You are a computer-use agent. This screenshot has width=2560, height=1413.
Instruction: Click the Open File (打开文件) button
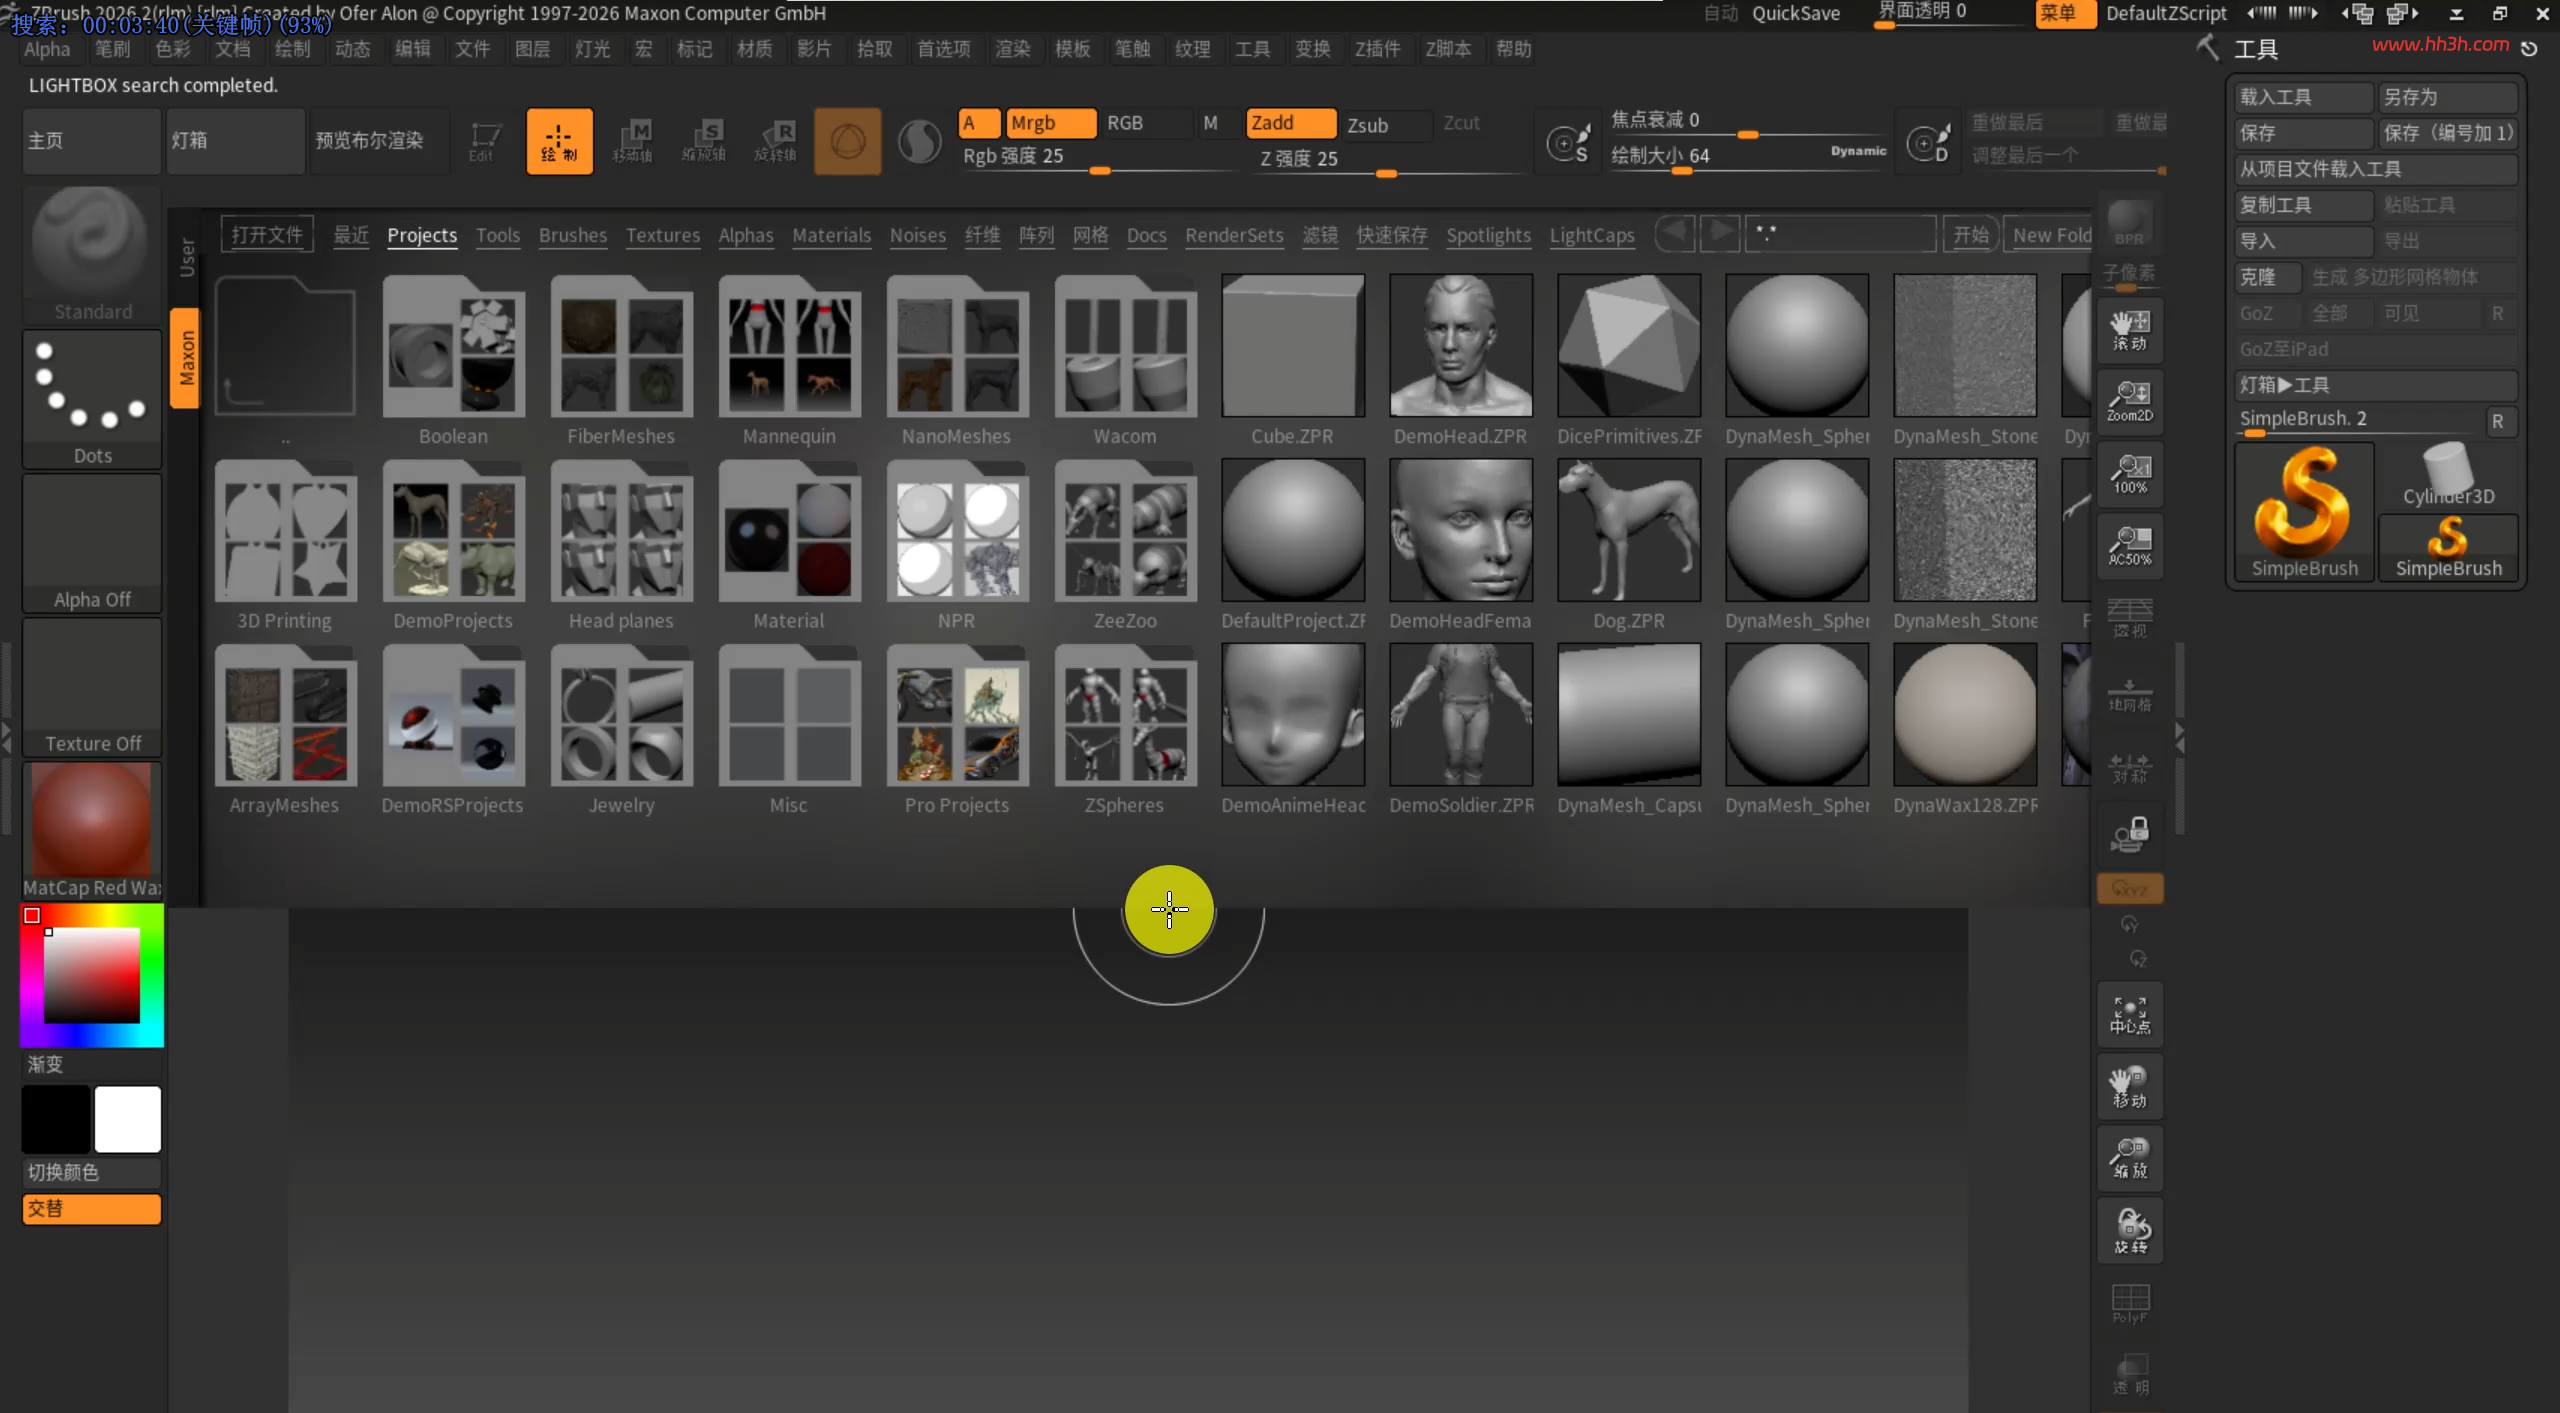[267, 235]
